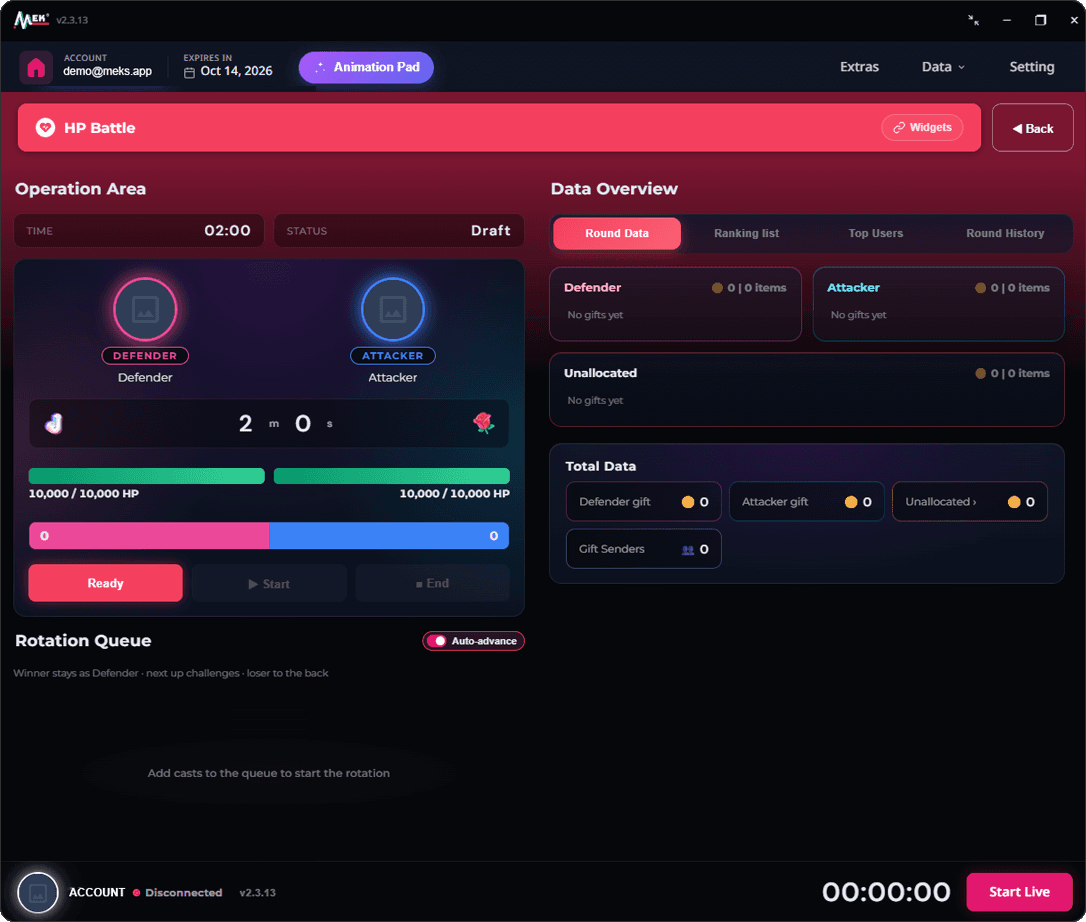Open the Extras menu

coord(860,67)
